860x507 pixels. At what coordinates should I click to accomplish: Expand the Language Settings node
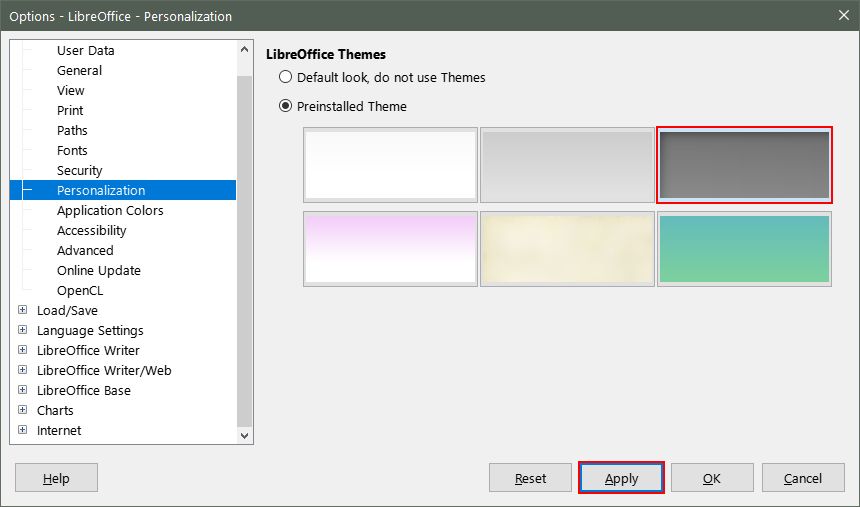tap(22, 330)
